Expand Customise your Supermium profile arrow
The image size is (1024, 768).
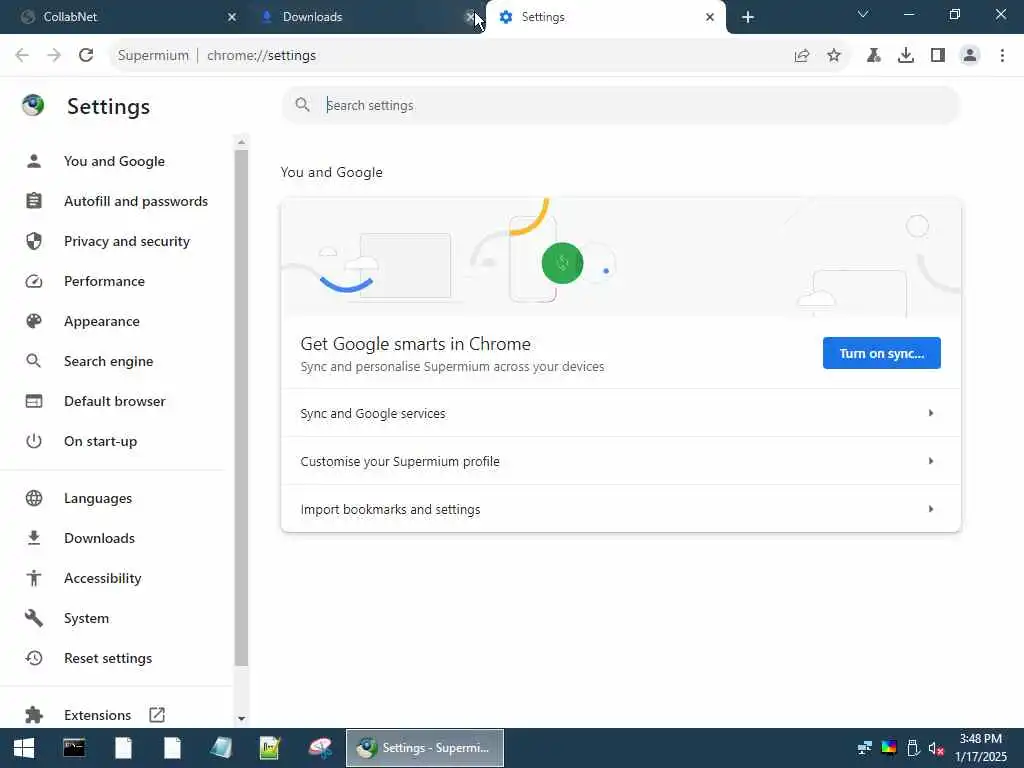[931, 461]
